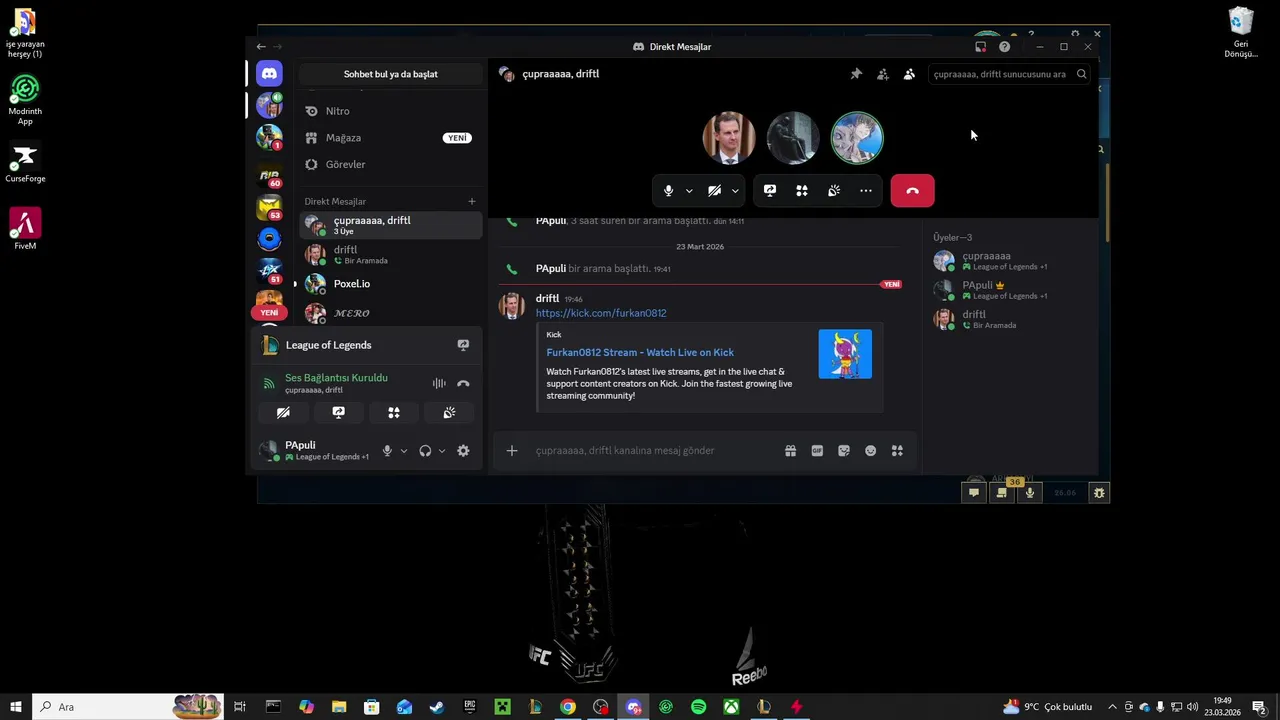
Task: Disconnect from voice in sidebar panel
Action: [x=463, y=383]
